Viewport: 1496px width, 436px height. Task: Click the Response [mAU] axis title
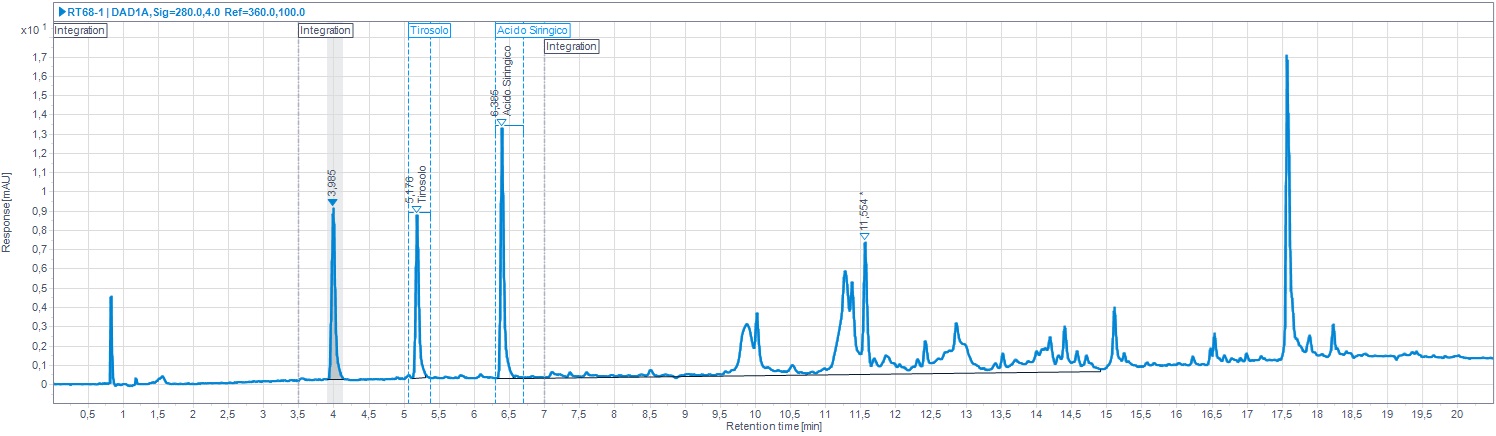pyautogui.click(x=8, y=213)
